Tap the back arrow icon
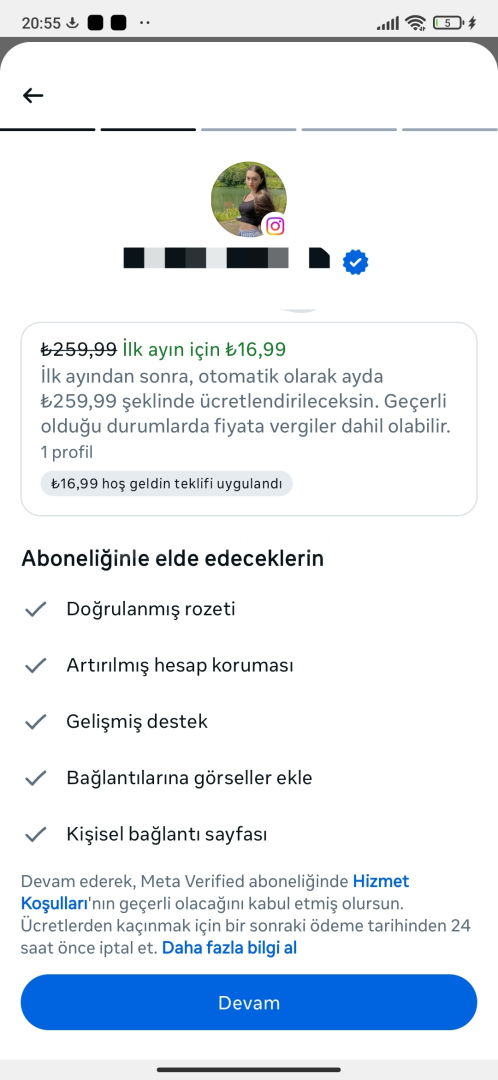The image size is (498, 1080). (33, 95)
